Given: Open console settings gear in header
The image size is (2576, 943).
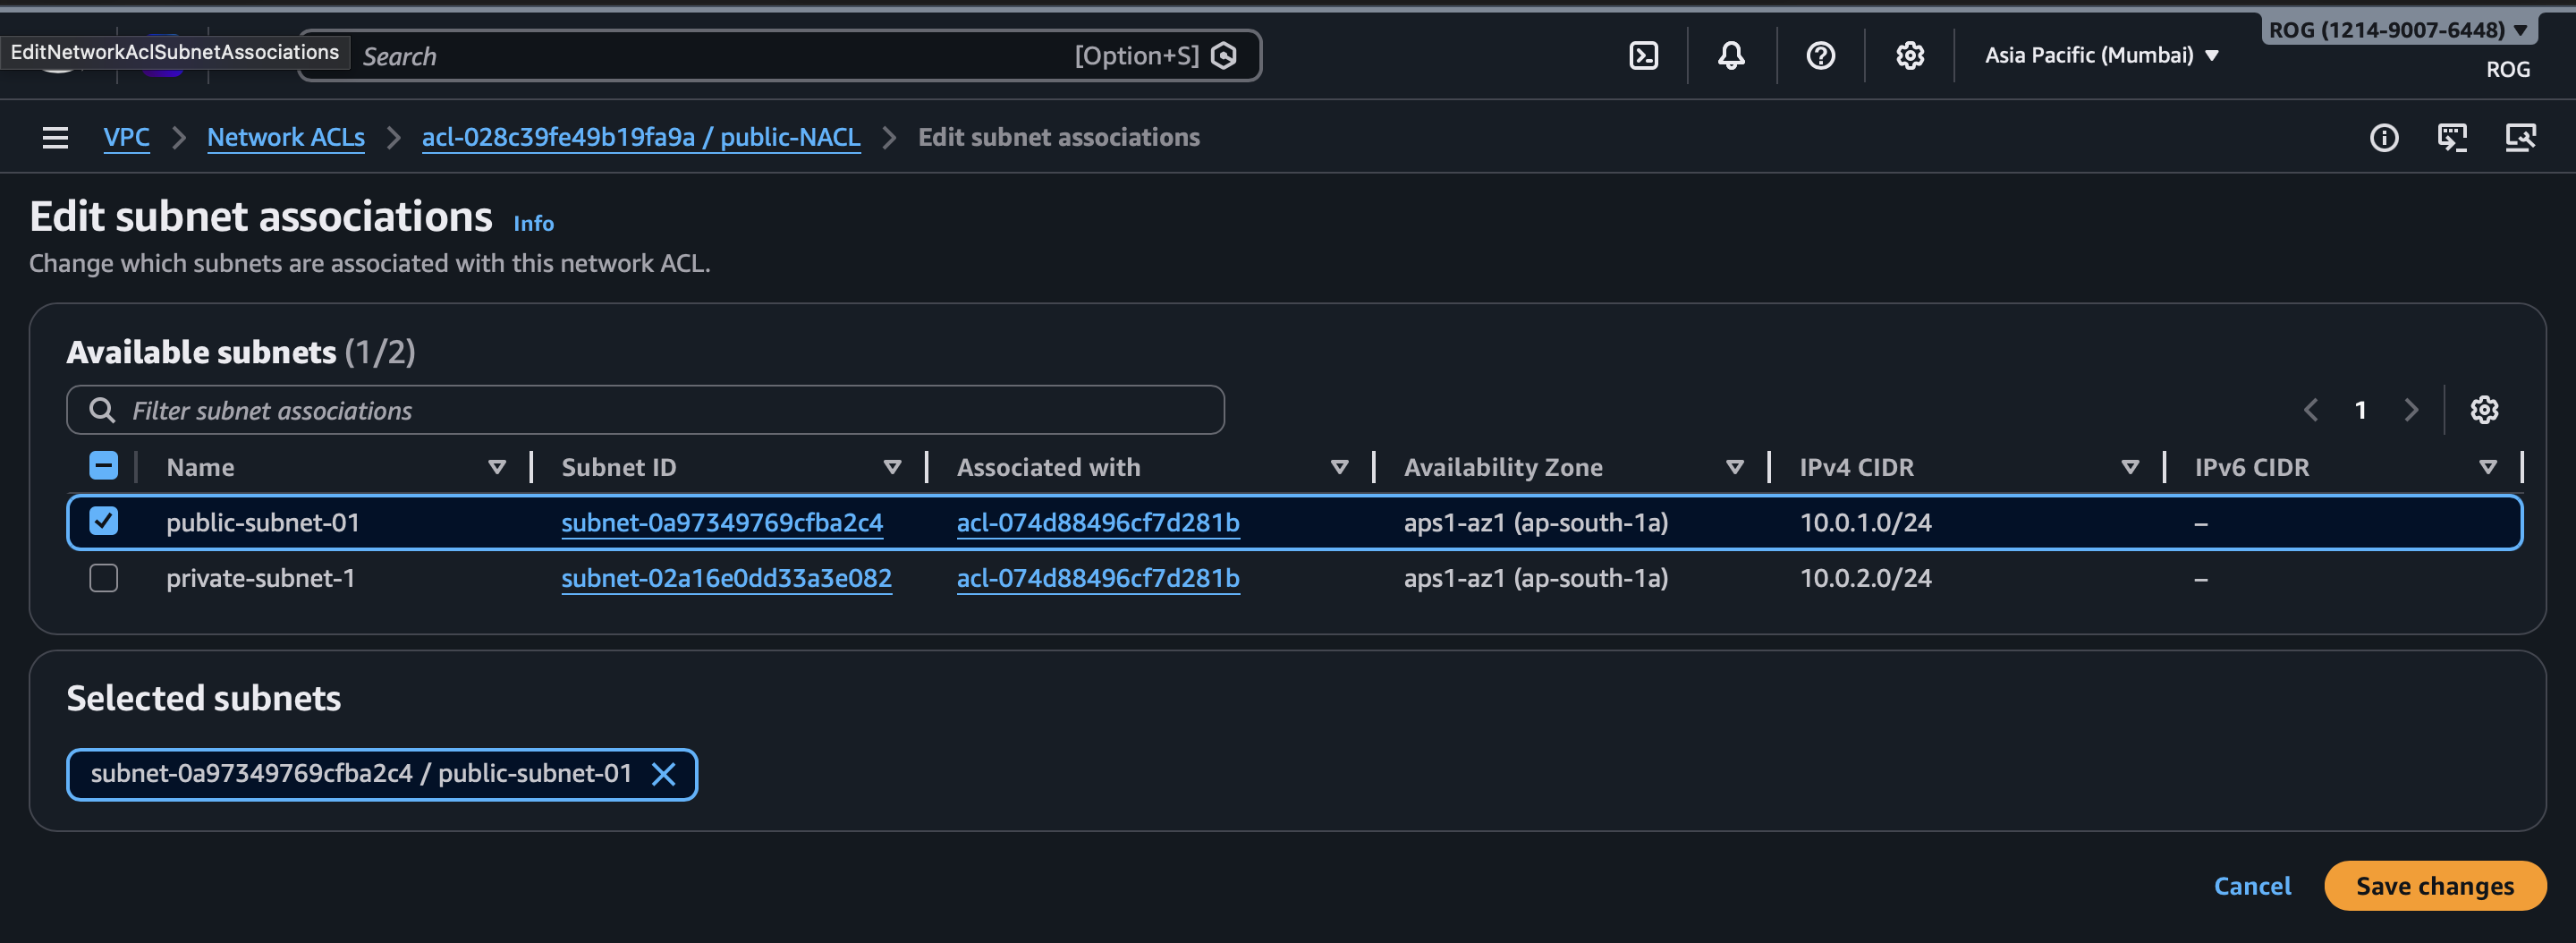Looking at the screenshot, I should [1909, 56].
